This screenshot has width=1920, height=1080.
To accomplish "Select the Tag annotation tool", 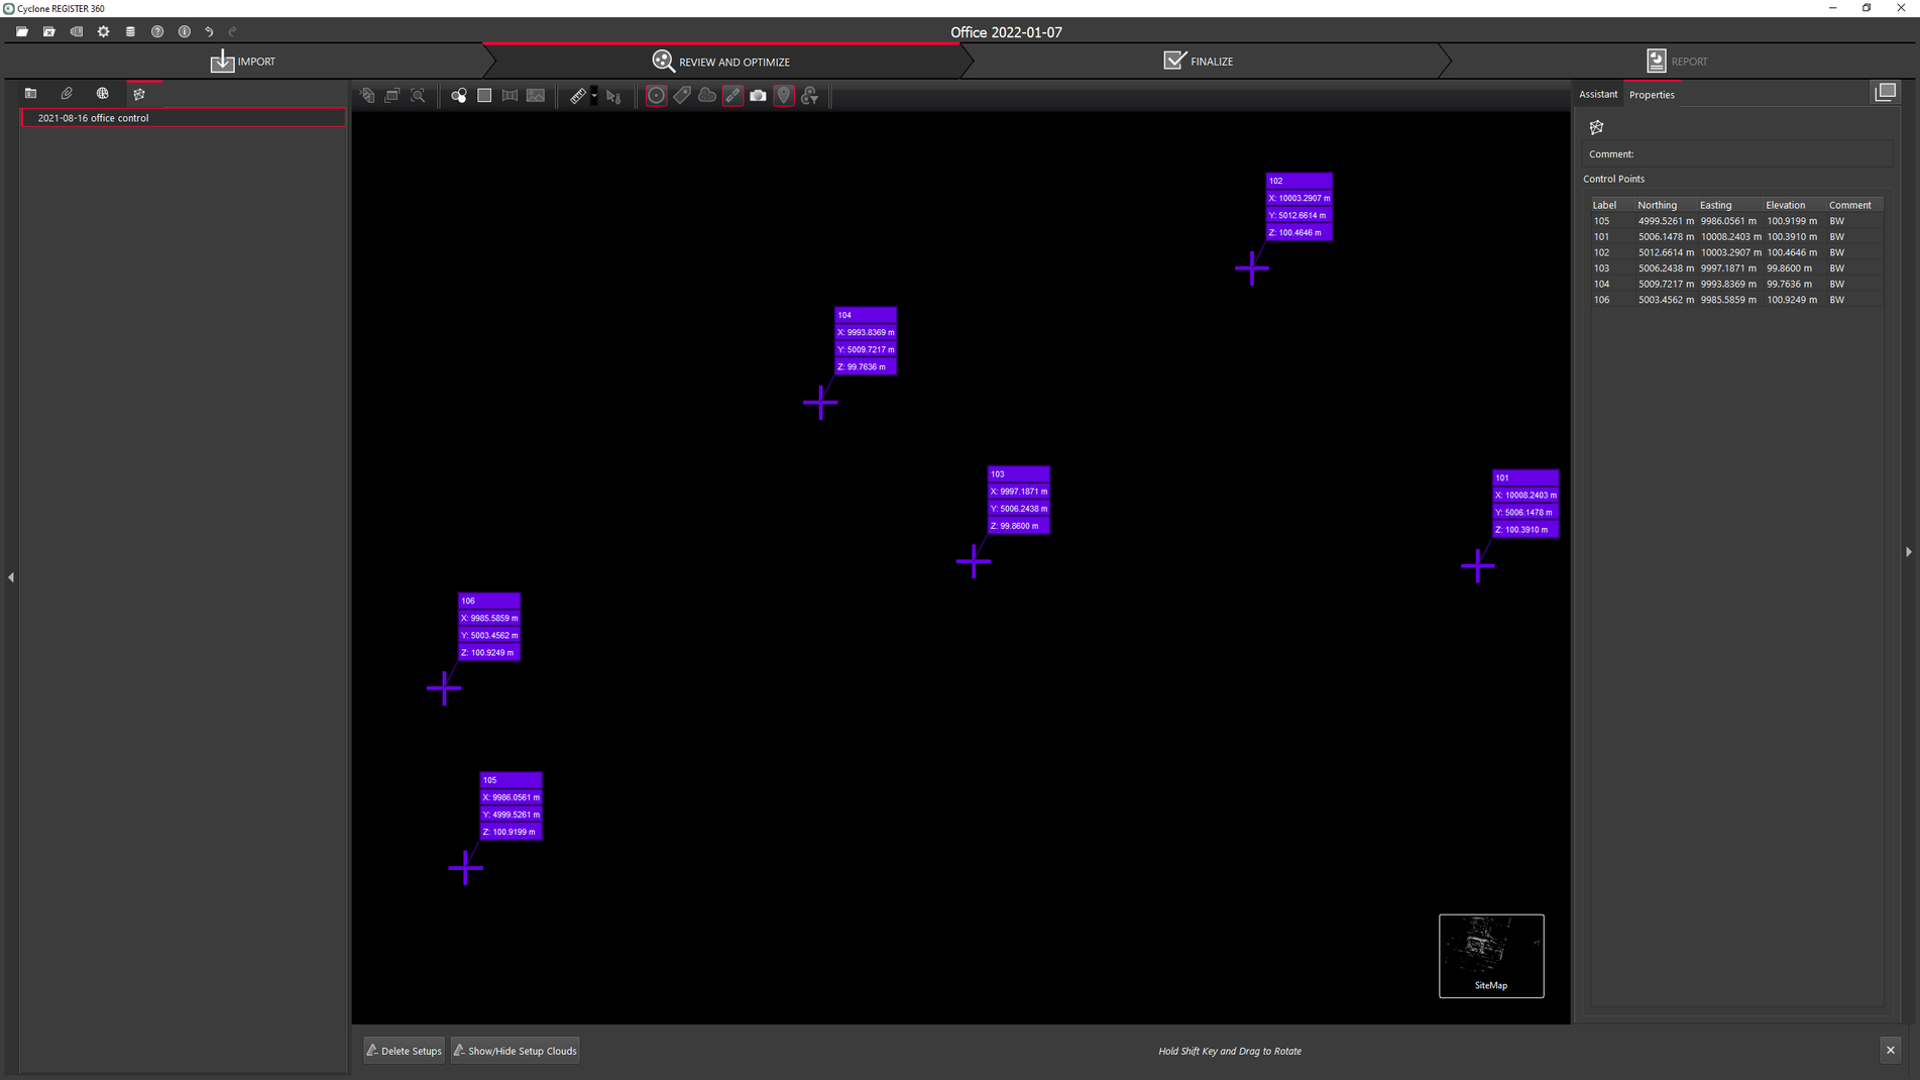I will (x=683, y=96).
